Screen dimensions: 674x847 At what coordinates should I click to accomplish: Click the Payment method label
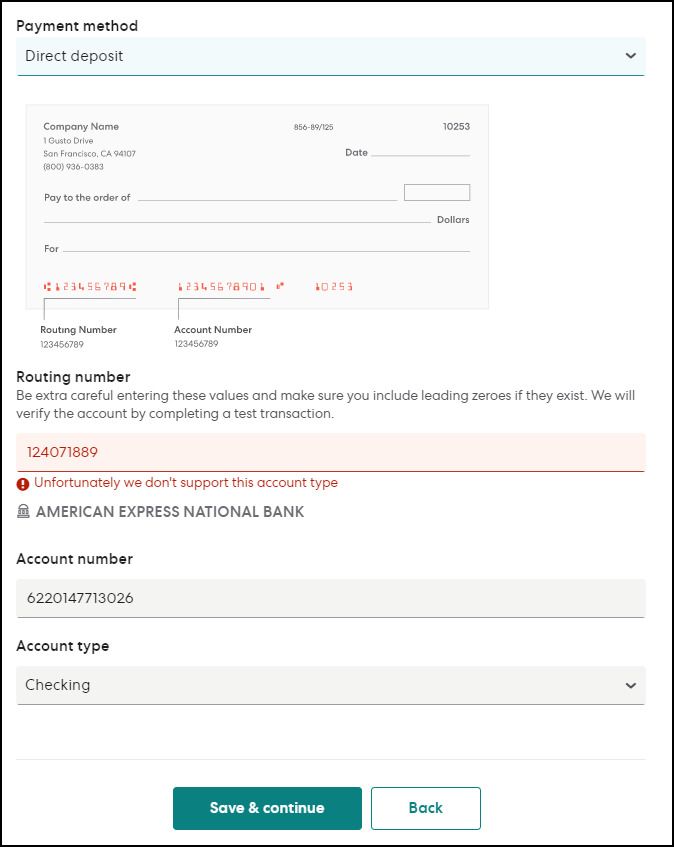[x=77, y=26]
